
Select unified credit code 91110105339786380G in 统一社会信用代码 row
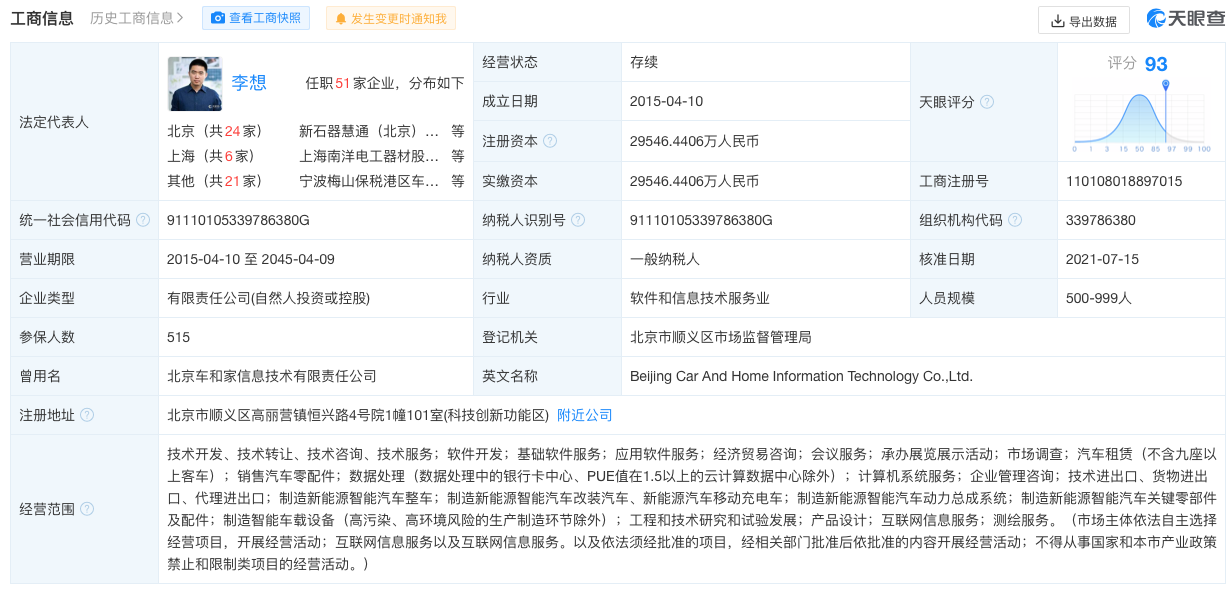(238, 220)
